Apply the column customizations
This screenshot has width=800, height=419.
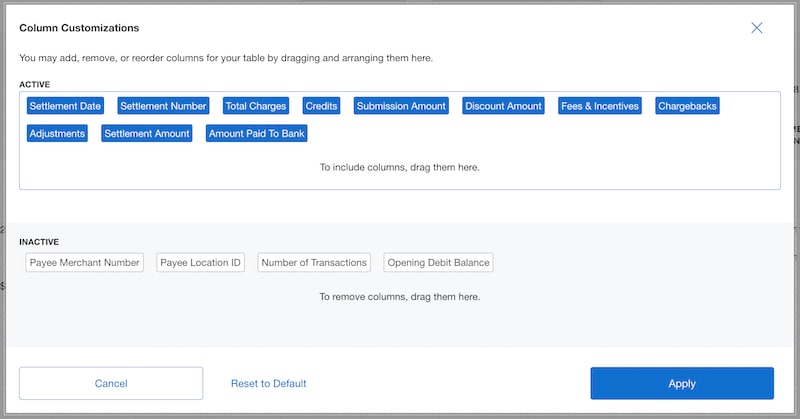(x=681, y=383)
